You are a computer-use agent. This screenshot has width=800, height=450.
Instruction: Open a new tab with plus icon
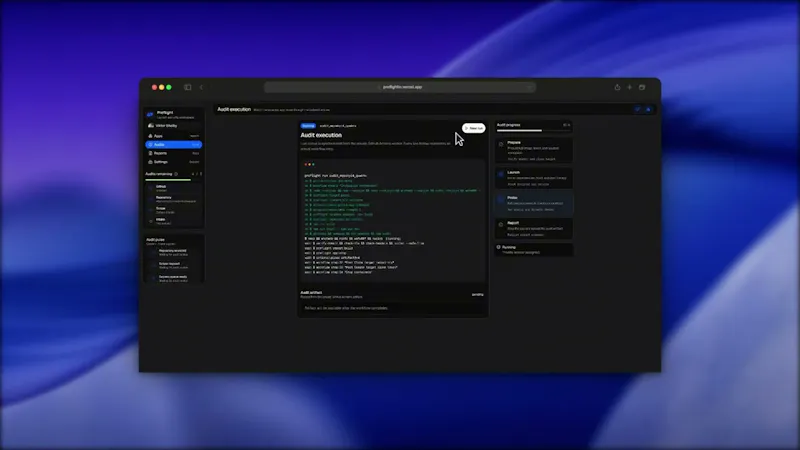pyautogui.click(x=630, y=87)
